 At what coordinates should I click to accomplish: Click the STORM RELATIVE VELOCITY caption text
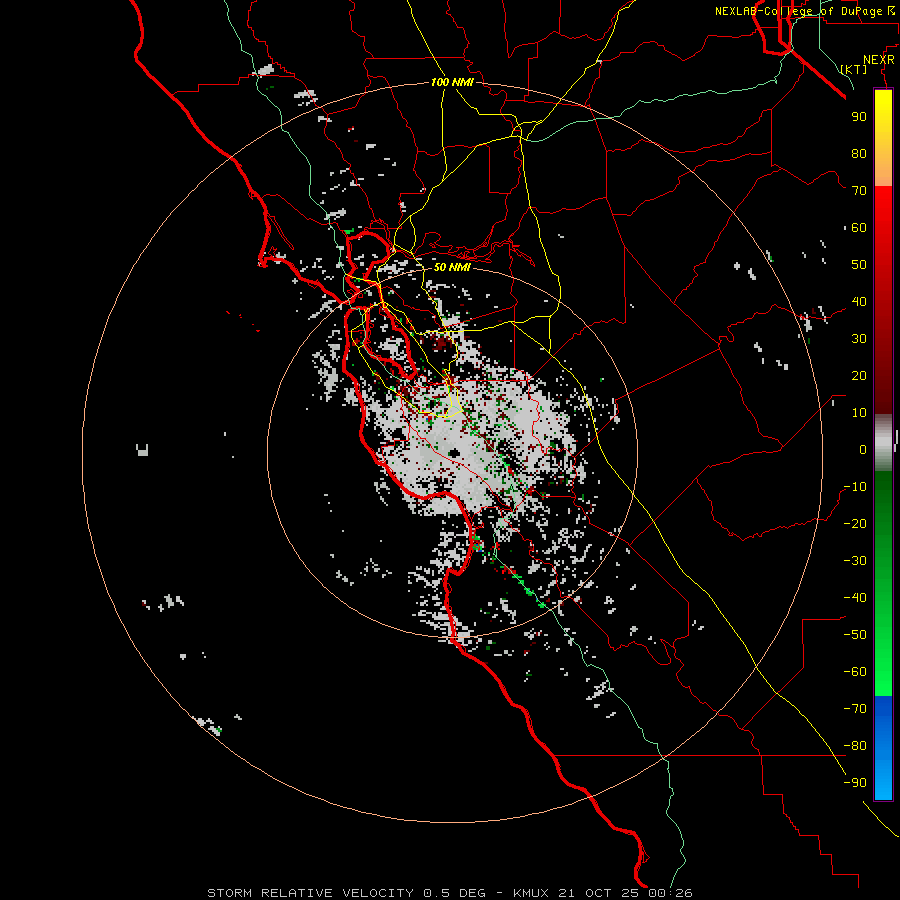(310, 893)
